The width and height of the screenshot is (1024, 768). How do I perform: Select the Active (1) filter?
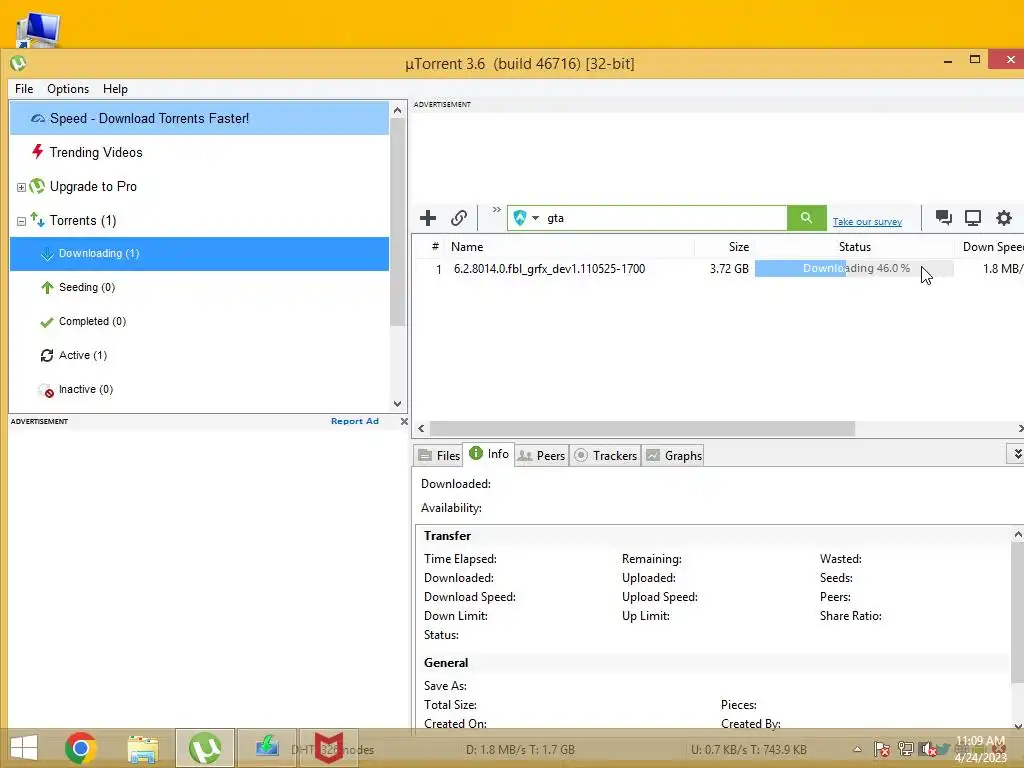tap(83, 355)
